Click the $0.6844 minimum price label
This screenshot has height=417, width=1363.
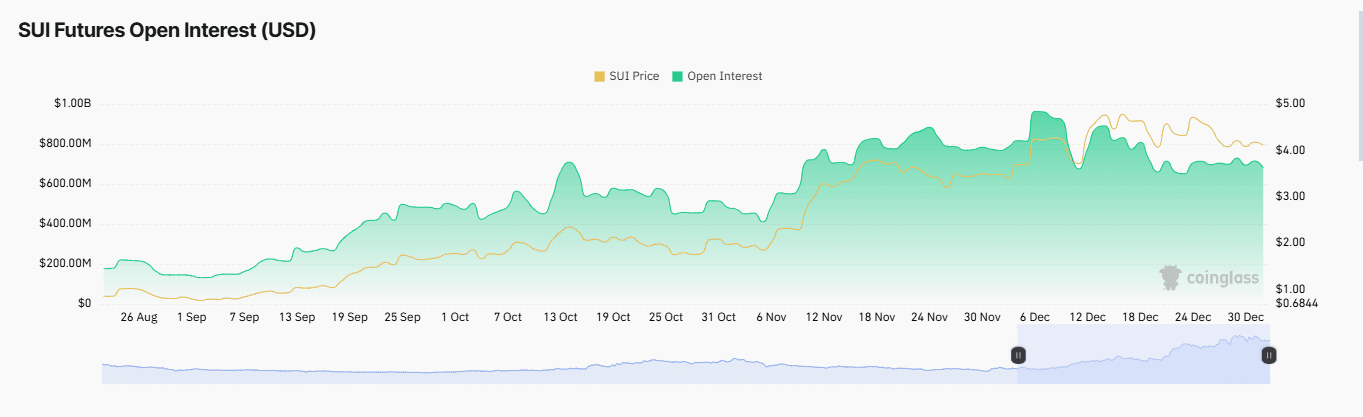[1298, 303]
